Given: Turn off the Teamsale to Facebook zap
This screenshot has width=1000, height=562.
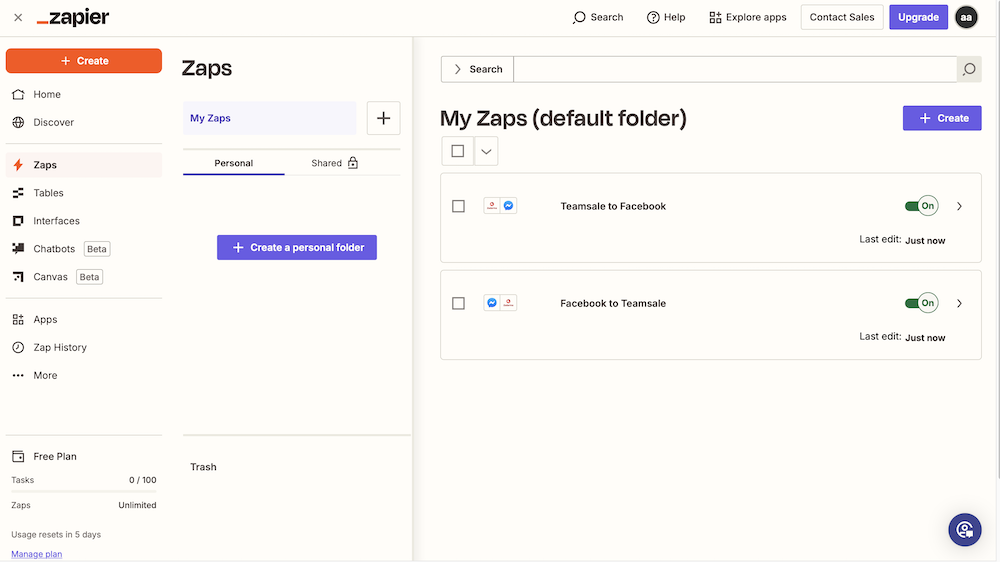Looking at the screenshot, I should (921, 206).
